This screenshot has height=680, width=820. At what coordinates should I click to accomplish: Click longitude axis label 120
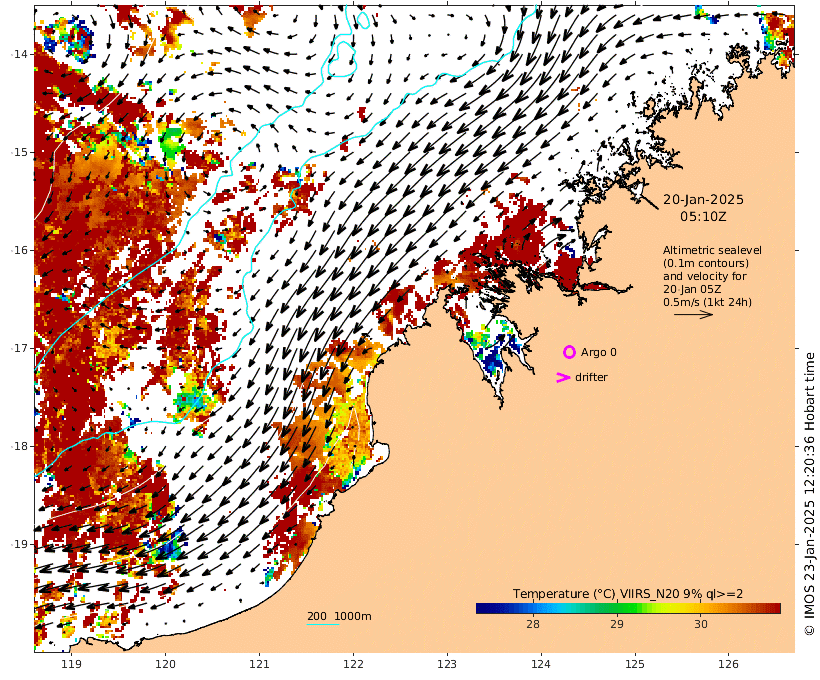point(165,664)
